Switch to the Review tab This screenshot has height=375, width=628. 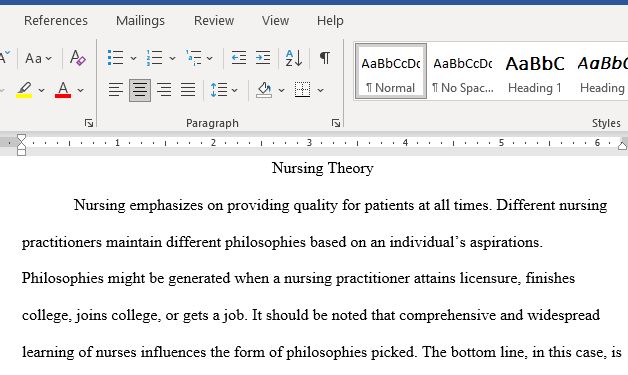[x=214, y=20]
